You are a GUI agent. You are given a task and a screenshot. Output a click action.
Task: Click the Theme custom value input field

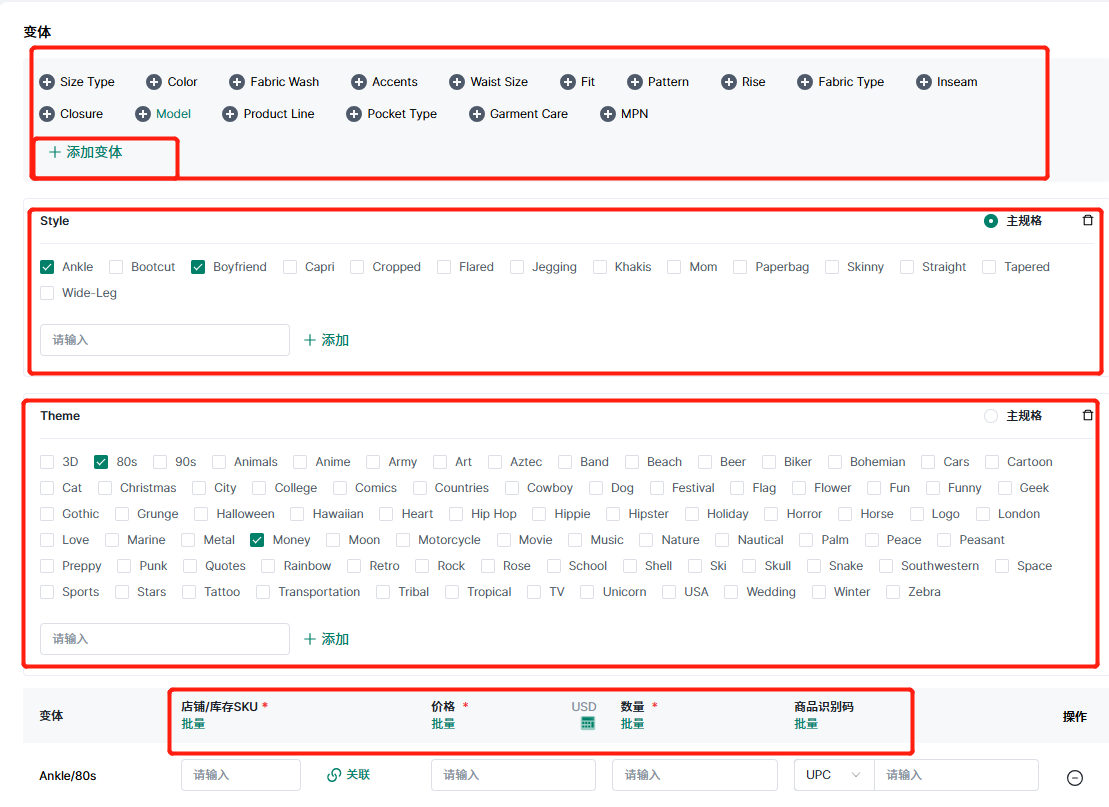coord(165,639)
